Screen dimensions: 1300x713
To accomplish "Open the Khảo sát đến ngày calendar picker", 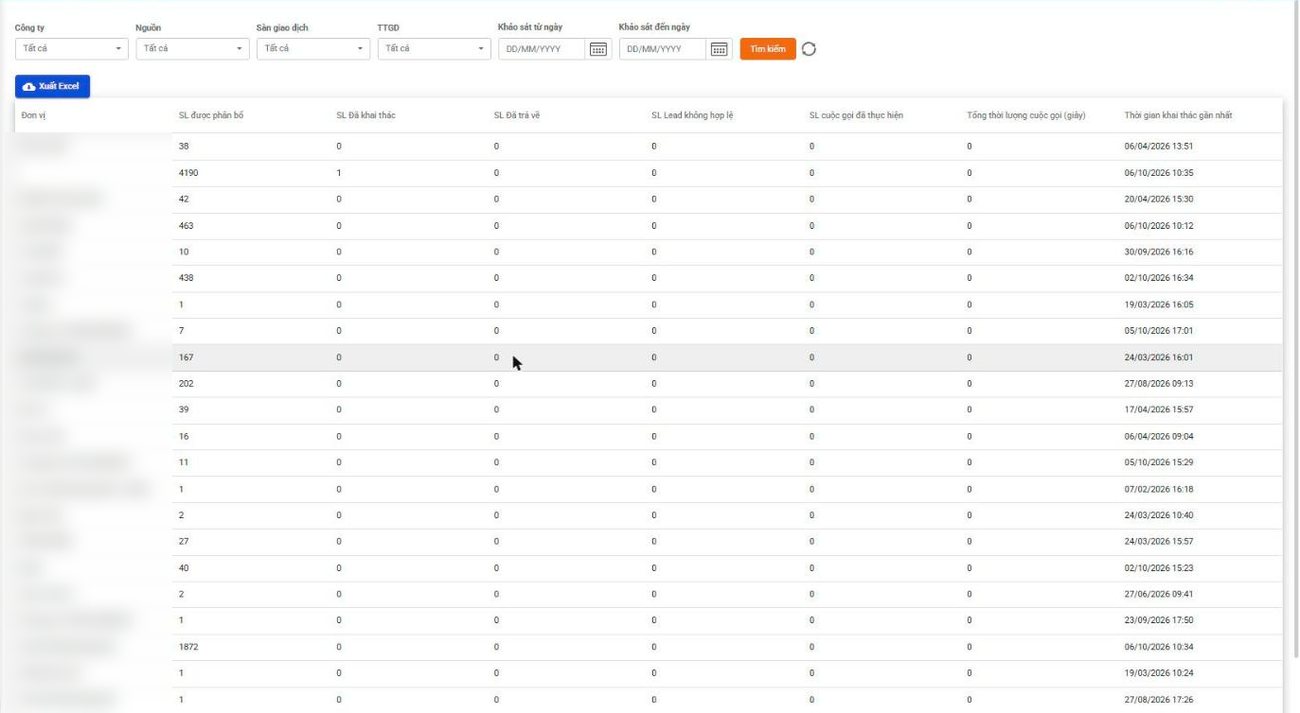I will [720, 49].
